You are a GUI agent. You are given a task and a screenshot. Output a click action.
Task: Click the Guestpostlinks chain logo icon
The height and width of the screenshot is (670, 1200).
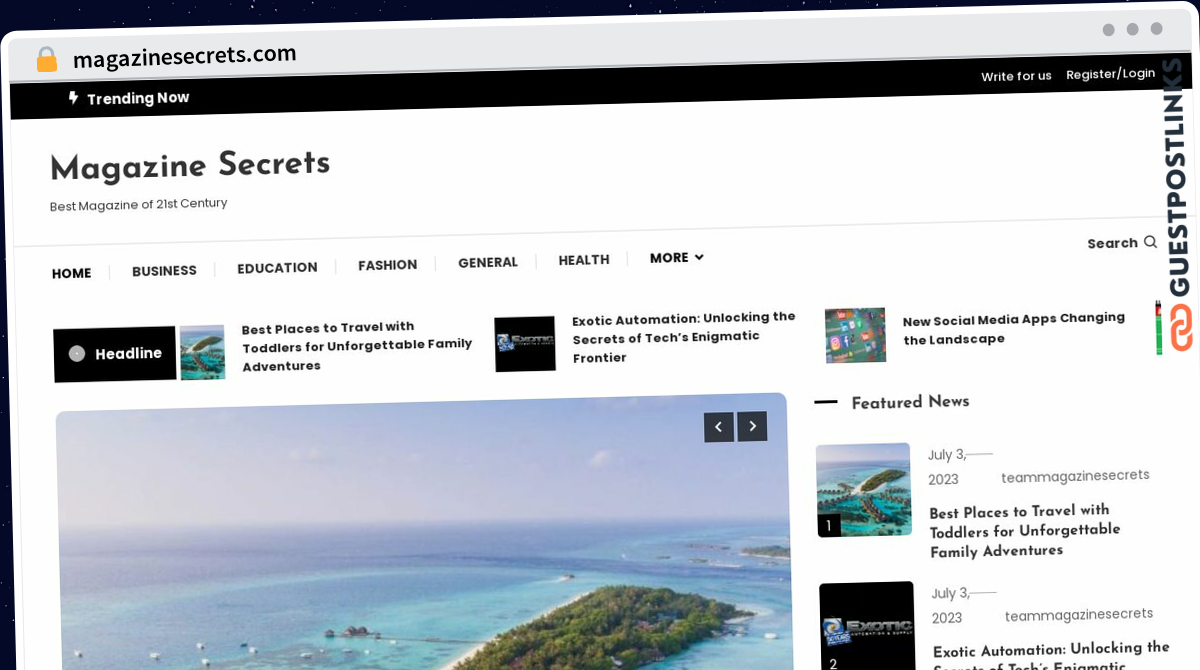(x=1182, y=327)
